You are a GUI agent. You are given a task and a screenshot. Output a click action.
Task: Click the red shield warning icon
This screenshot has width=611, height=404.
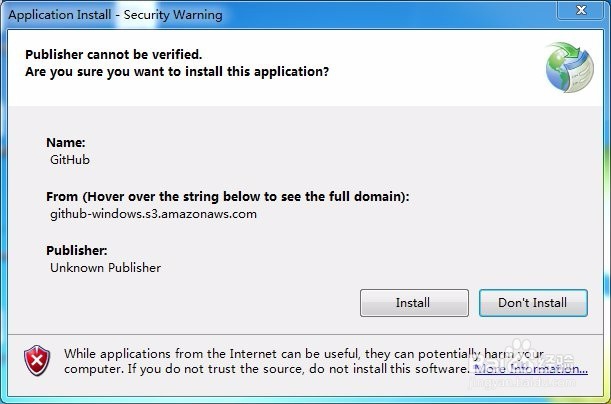point(37,359)
